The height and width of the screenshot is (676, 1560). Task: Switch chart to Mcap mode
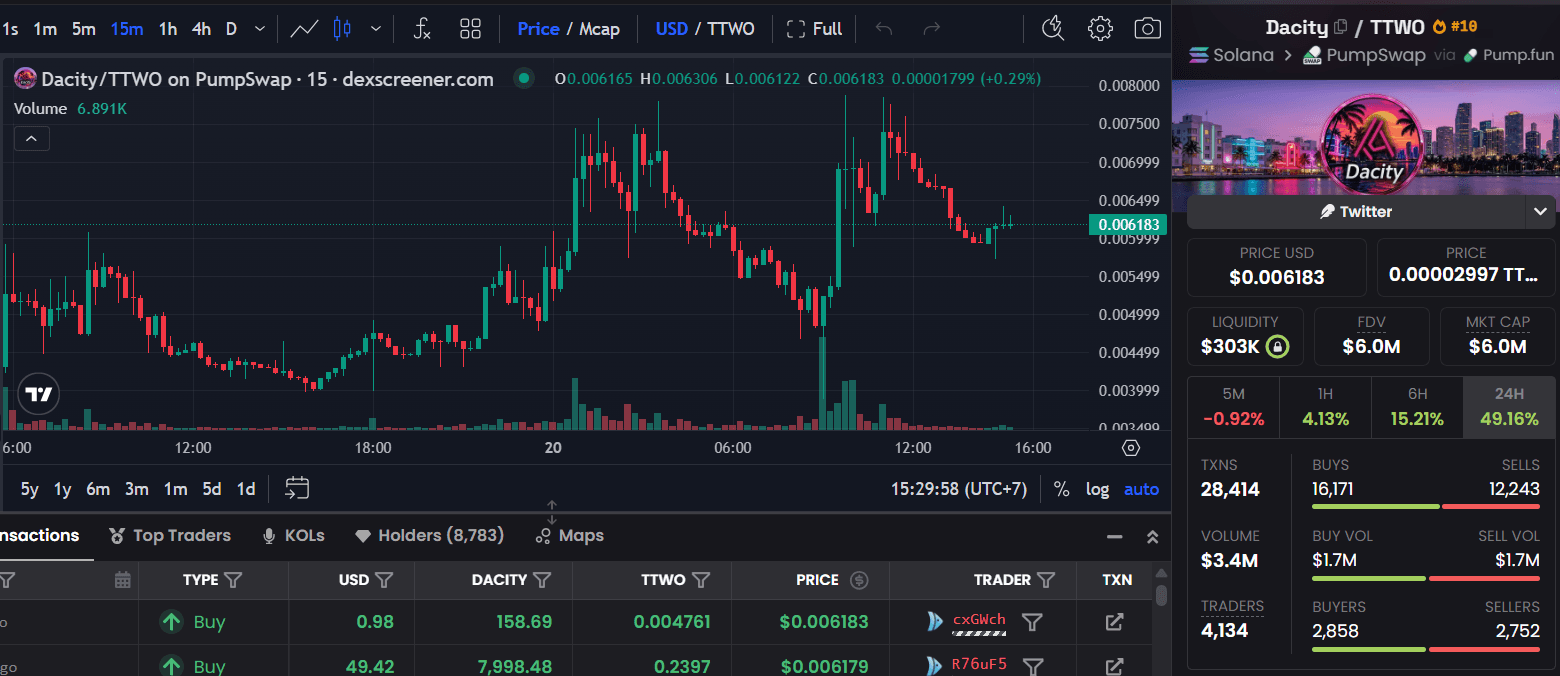[599, 29]
